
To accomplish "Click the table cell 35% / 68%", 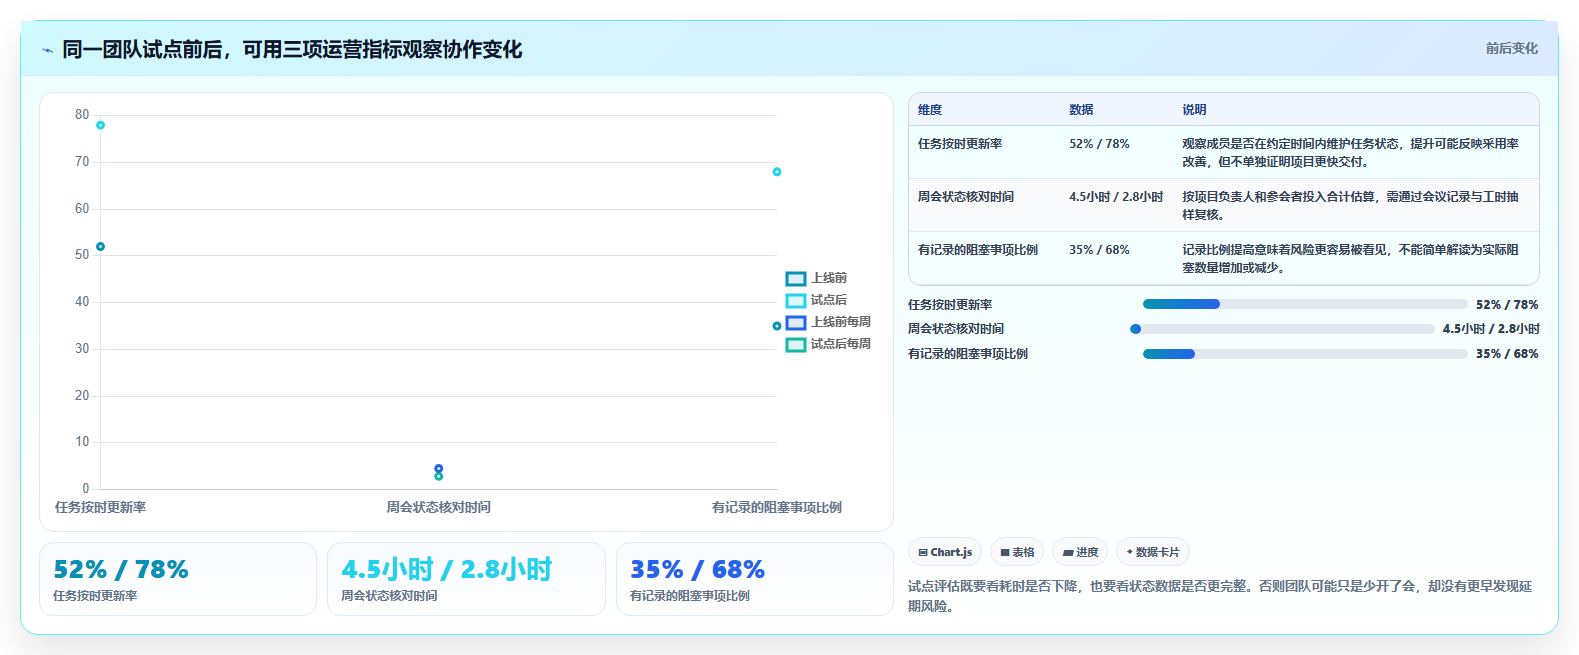I will (1099, 250).
